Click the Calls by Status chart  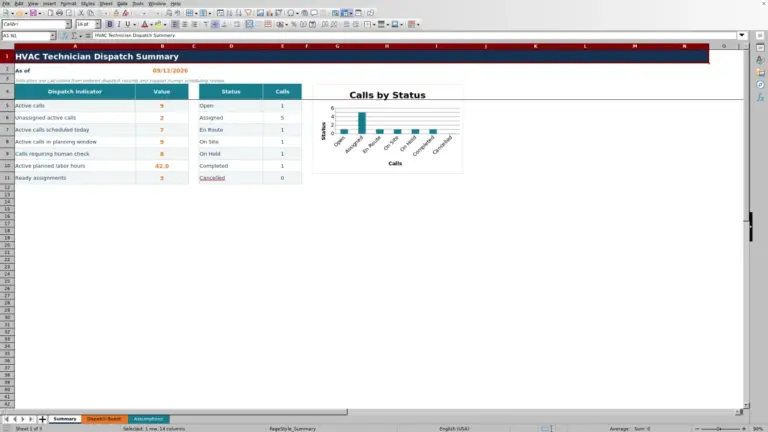pyautogui.click(x=387, y=129)
